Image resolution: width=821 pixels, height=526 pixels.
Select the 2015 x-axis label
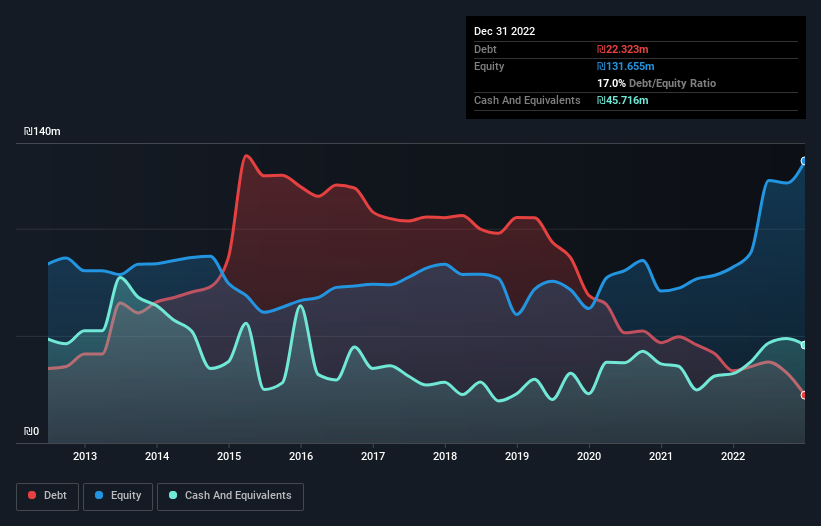pos(229,456)
